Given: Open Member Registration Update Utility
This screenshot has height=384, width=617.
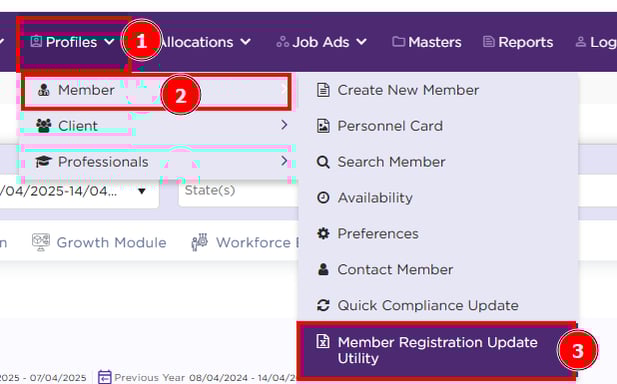Looking at the screenshot, I should click(x=437, y=351).
